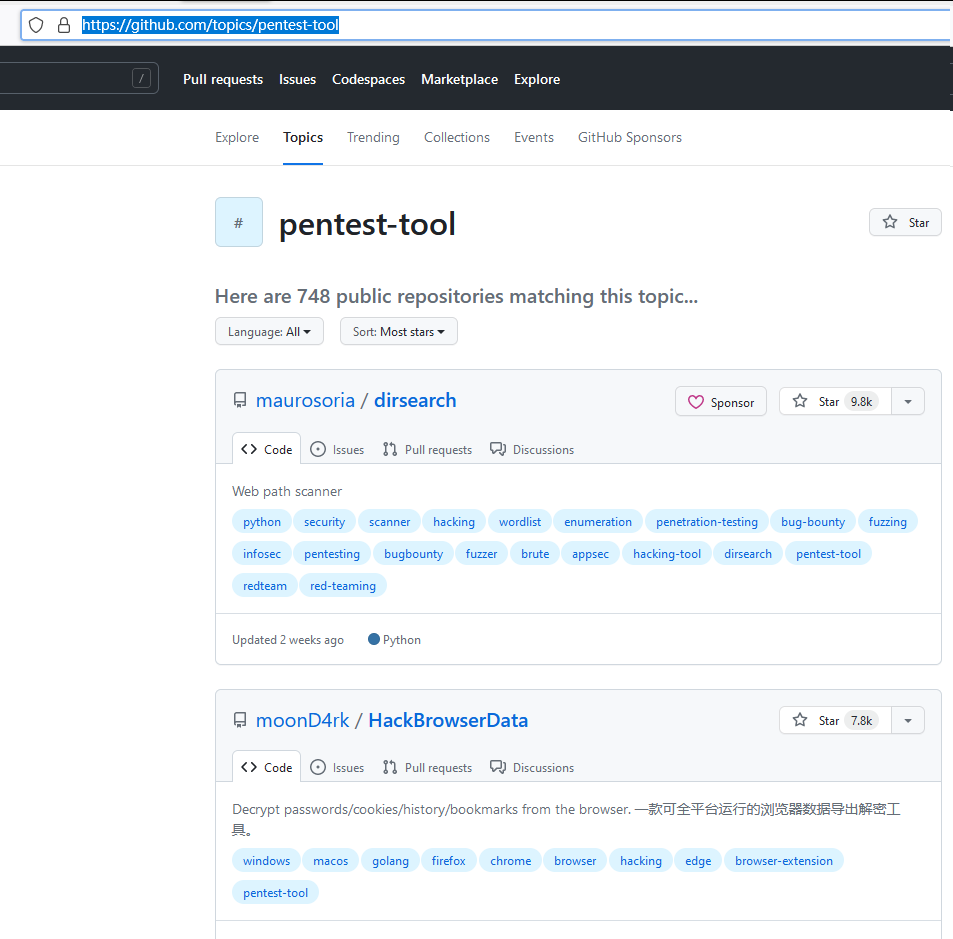This screenshot has width=953, height=939.
Task: Expand the star list dropdown for dirsearch
Action: 907,401
